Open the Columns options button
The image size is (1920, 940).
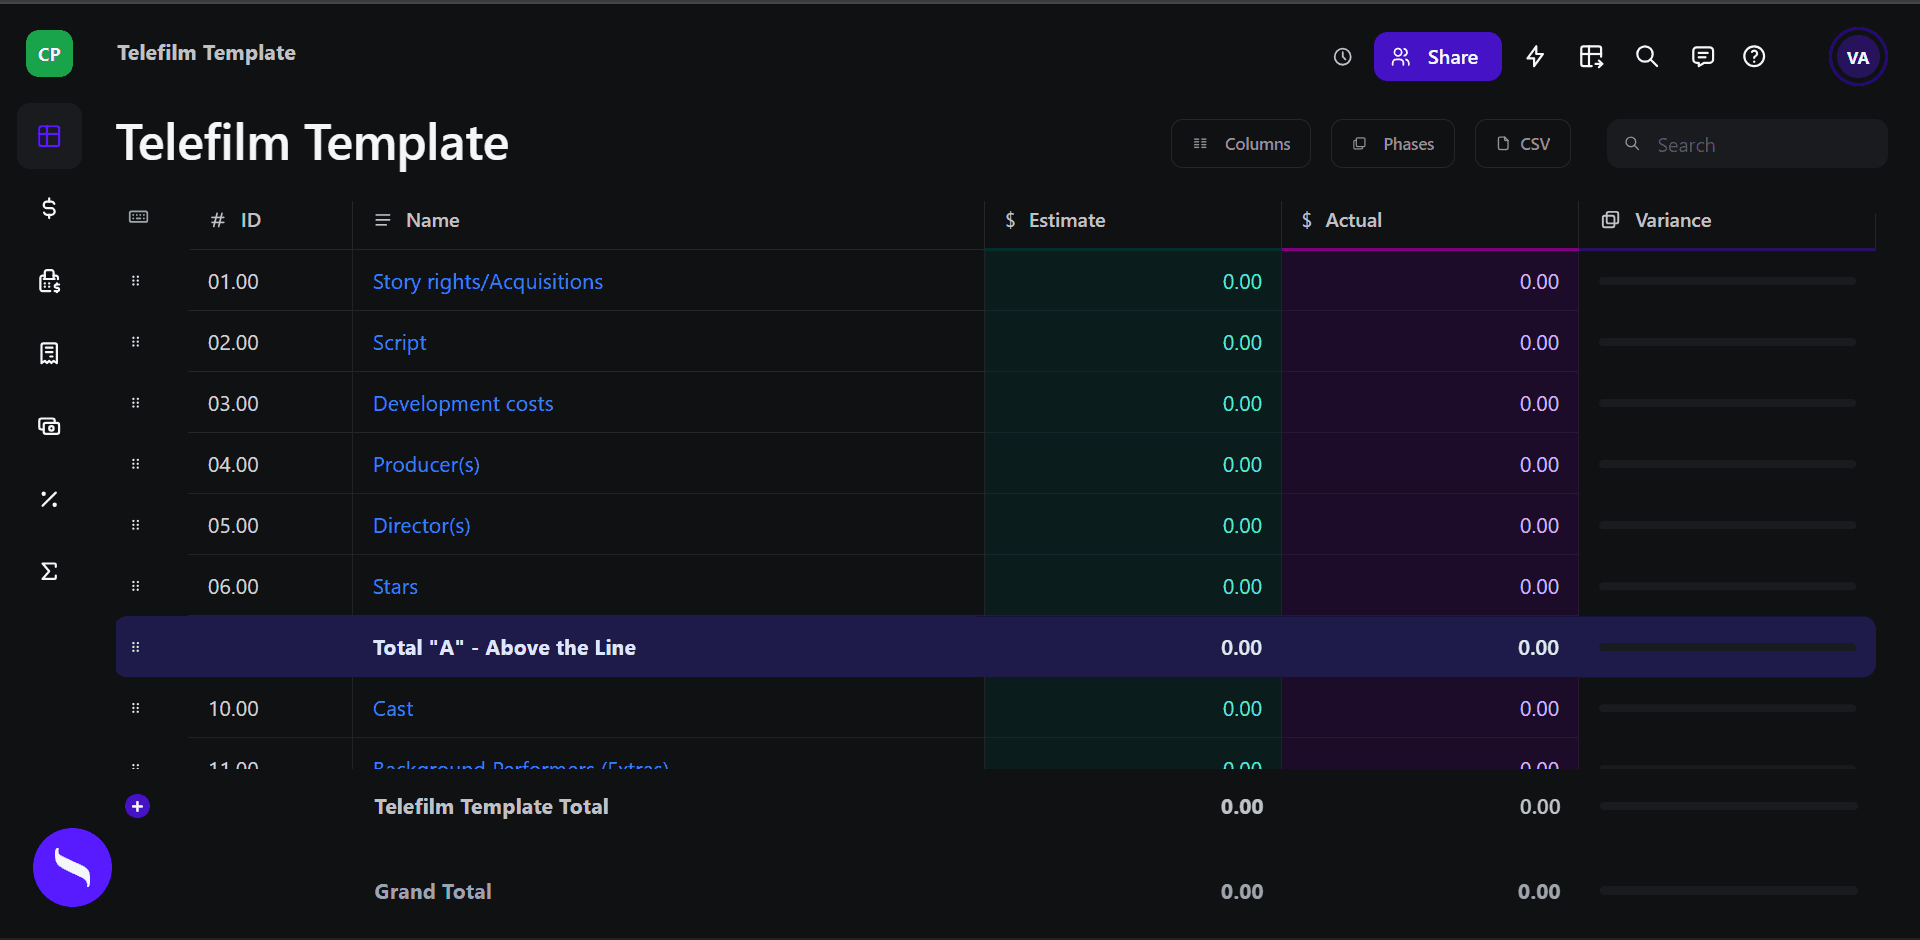click(x=1240, y=144)
